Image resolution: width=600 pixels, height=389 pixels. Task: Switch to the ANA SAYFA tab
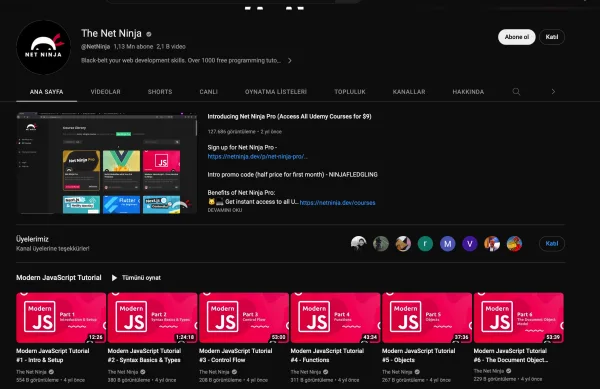(47, 92)
